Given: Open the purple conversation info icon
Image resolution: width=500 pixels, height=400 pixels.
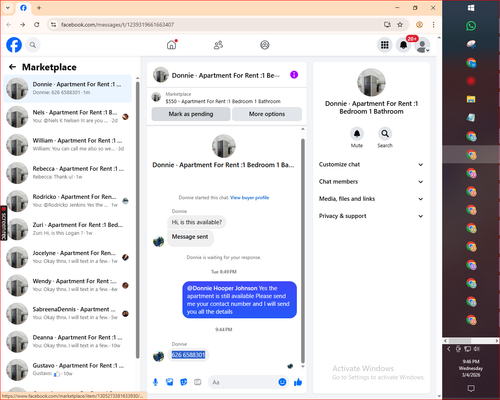Looking at the screenshot, I should point(294,75).
